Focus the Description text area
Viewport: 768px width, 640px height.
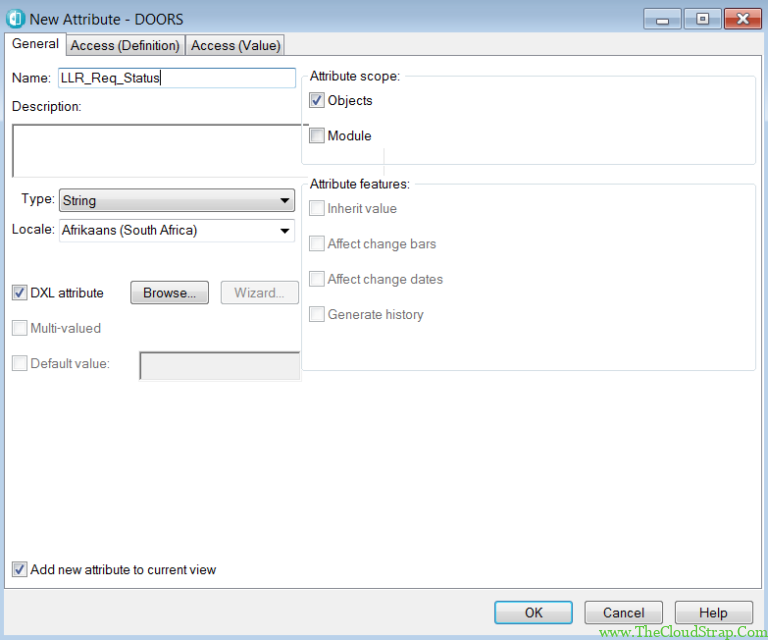click(155, 150)
